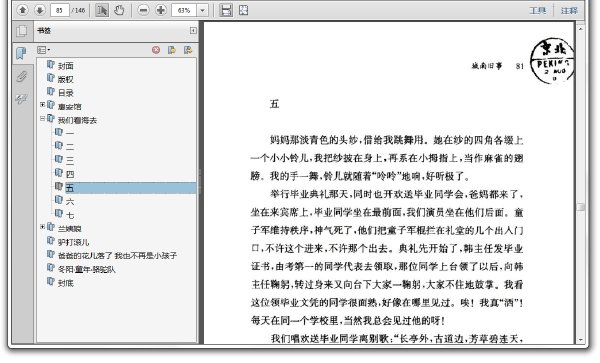Viewport: 600px width, 363px height.
Task: Add a new bookmark
Action: pyautogui.click(x=172, y=50)
